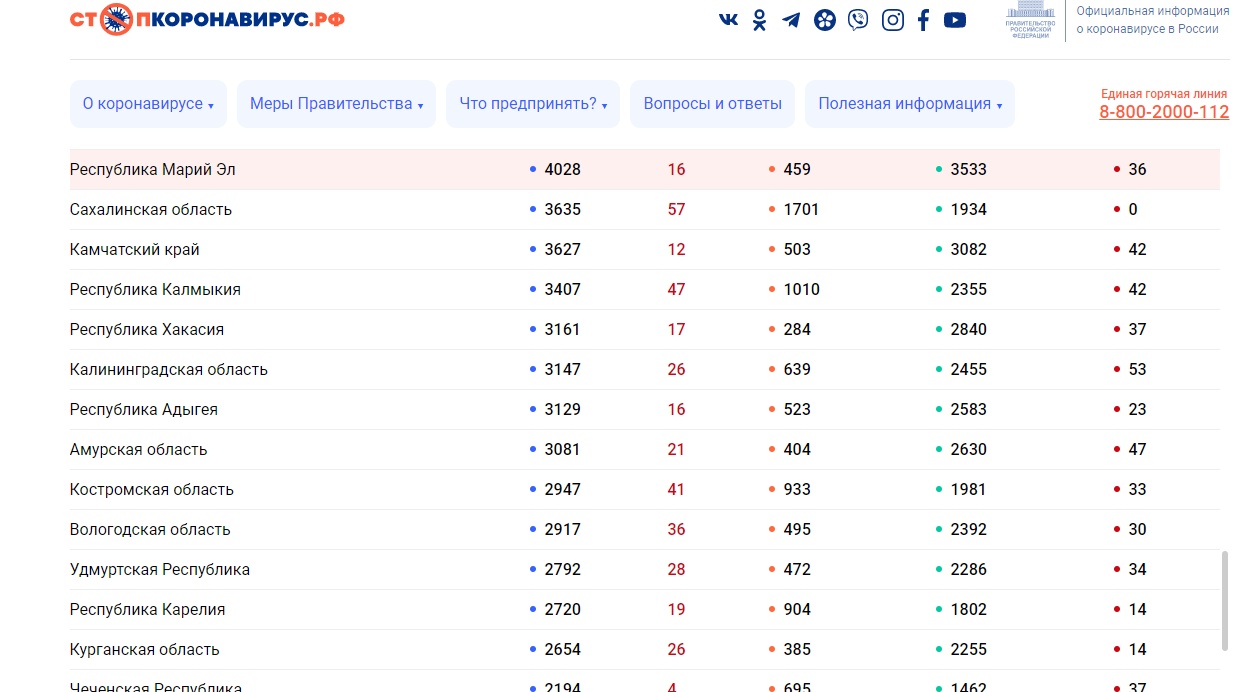
Task: Go to 'Вопросы и ответы' section
Action: [712, 104]
